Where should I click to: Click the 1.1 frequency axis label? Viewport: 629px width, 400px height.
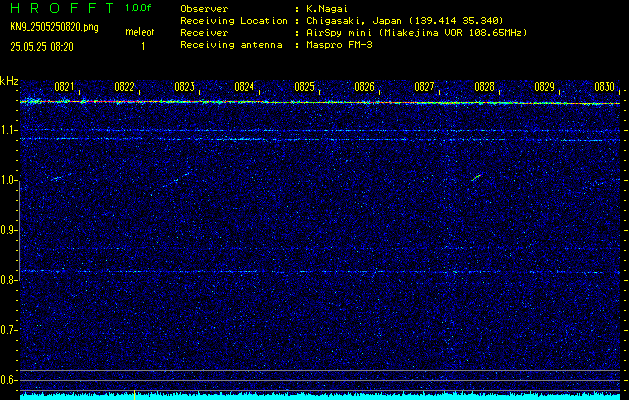(8, 130)
